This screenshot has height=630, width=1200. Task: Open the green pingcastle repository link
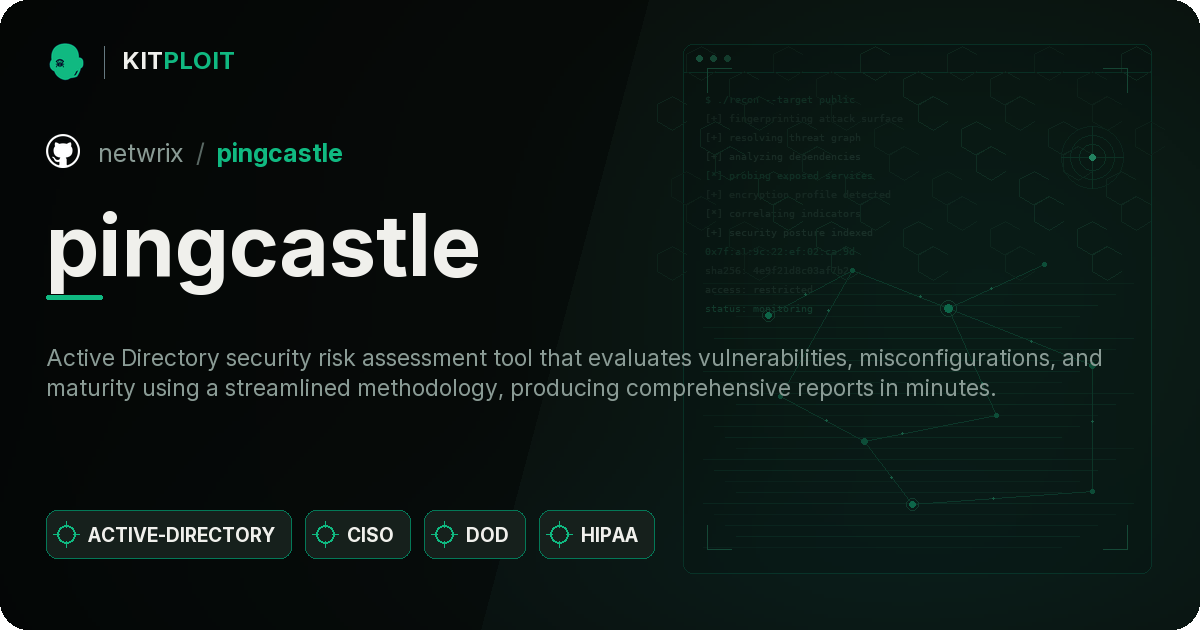[x=279, y=154]
